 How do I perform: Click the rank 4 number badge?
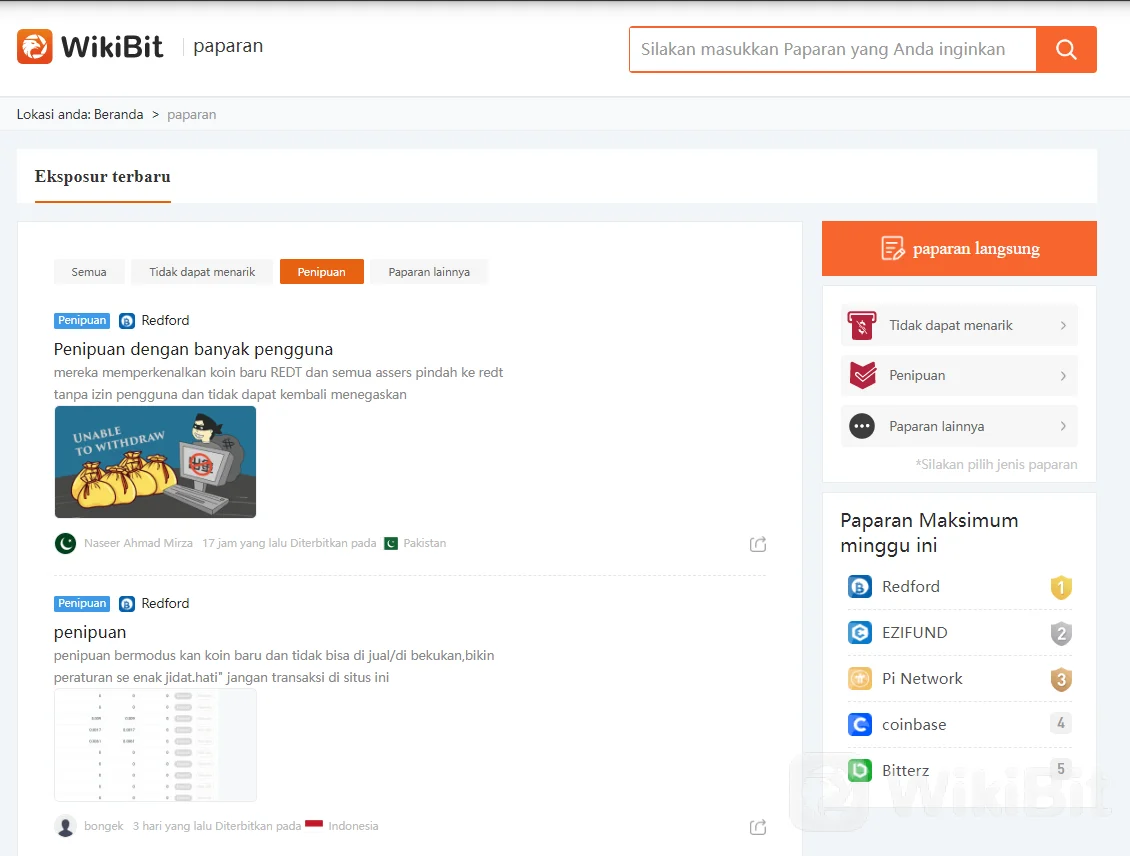[1061, 723]
